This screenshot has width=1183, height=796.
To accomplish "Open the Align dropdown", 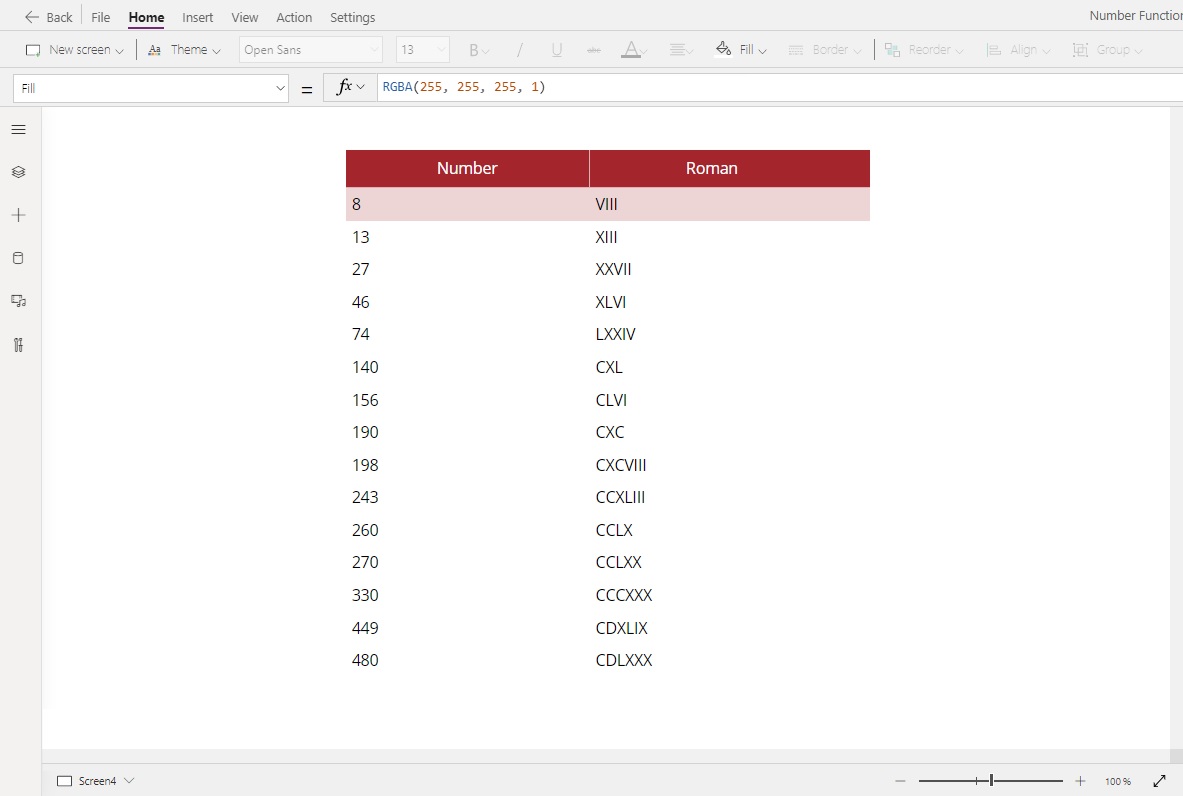I will [x=1019, y=50].
